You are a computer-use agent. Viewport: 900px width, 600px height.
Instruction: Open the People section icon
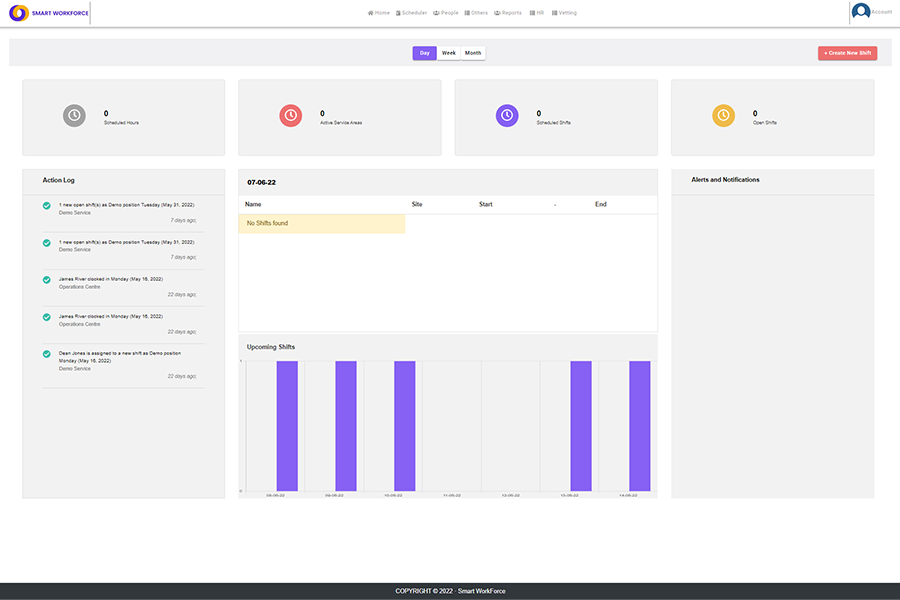pyautogui.click(x=437, y=12)
